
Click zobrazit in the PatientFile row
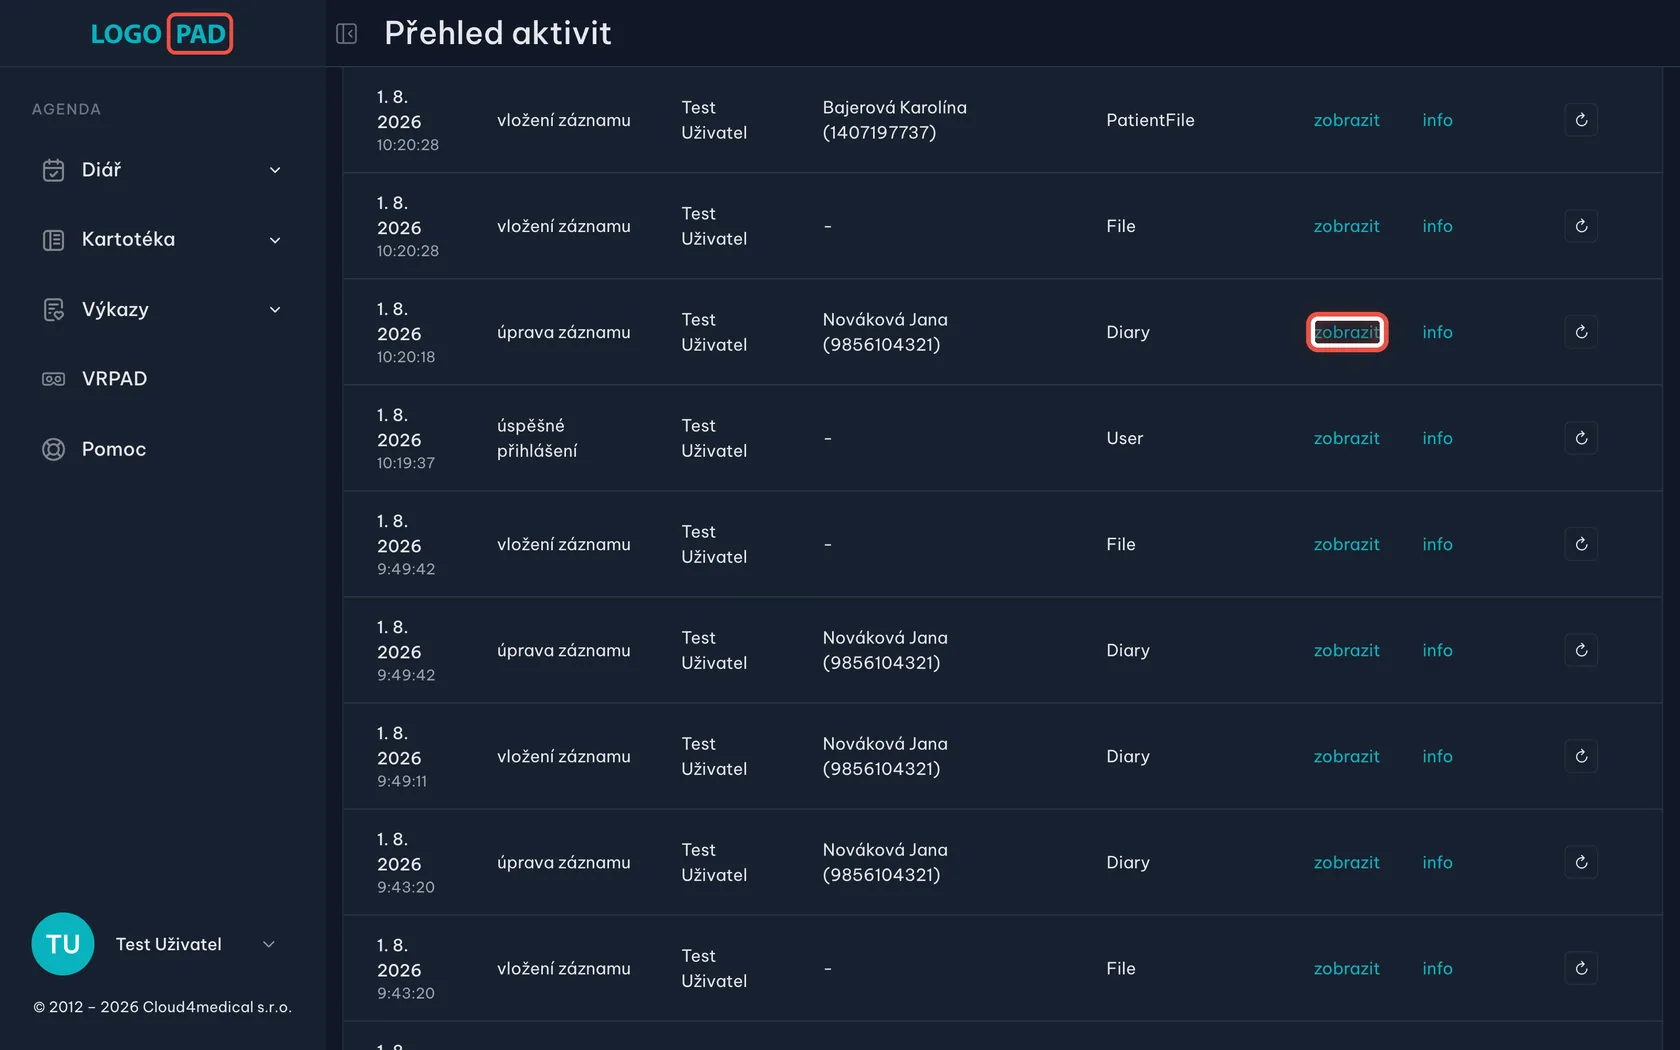(x=1346, y=120)
